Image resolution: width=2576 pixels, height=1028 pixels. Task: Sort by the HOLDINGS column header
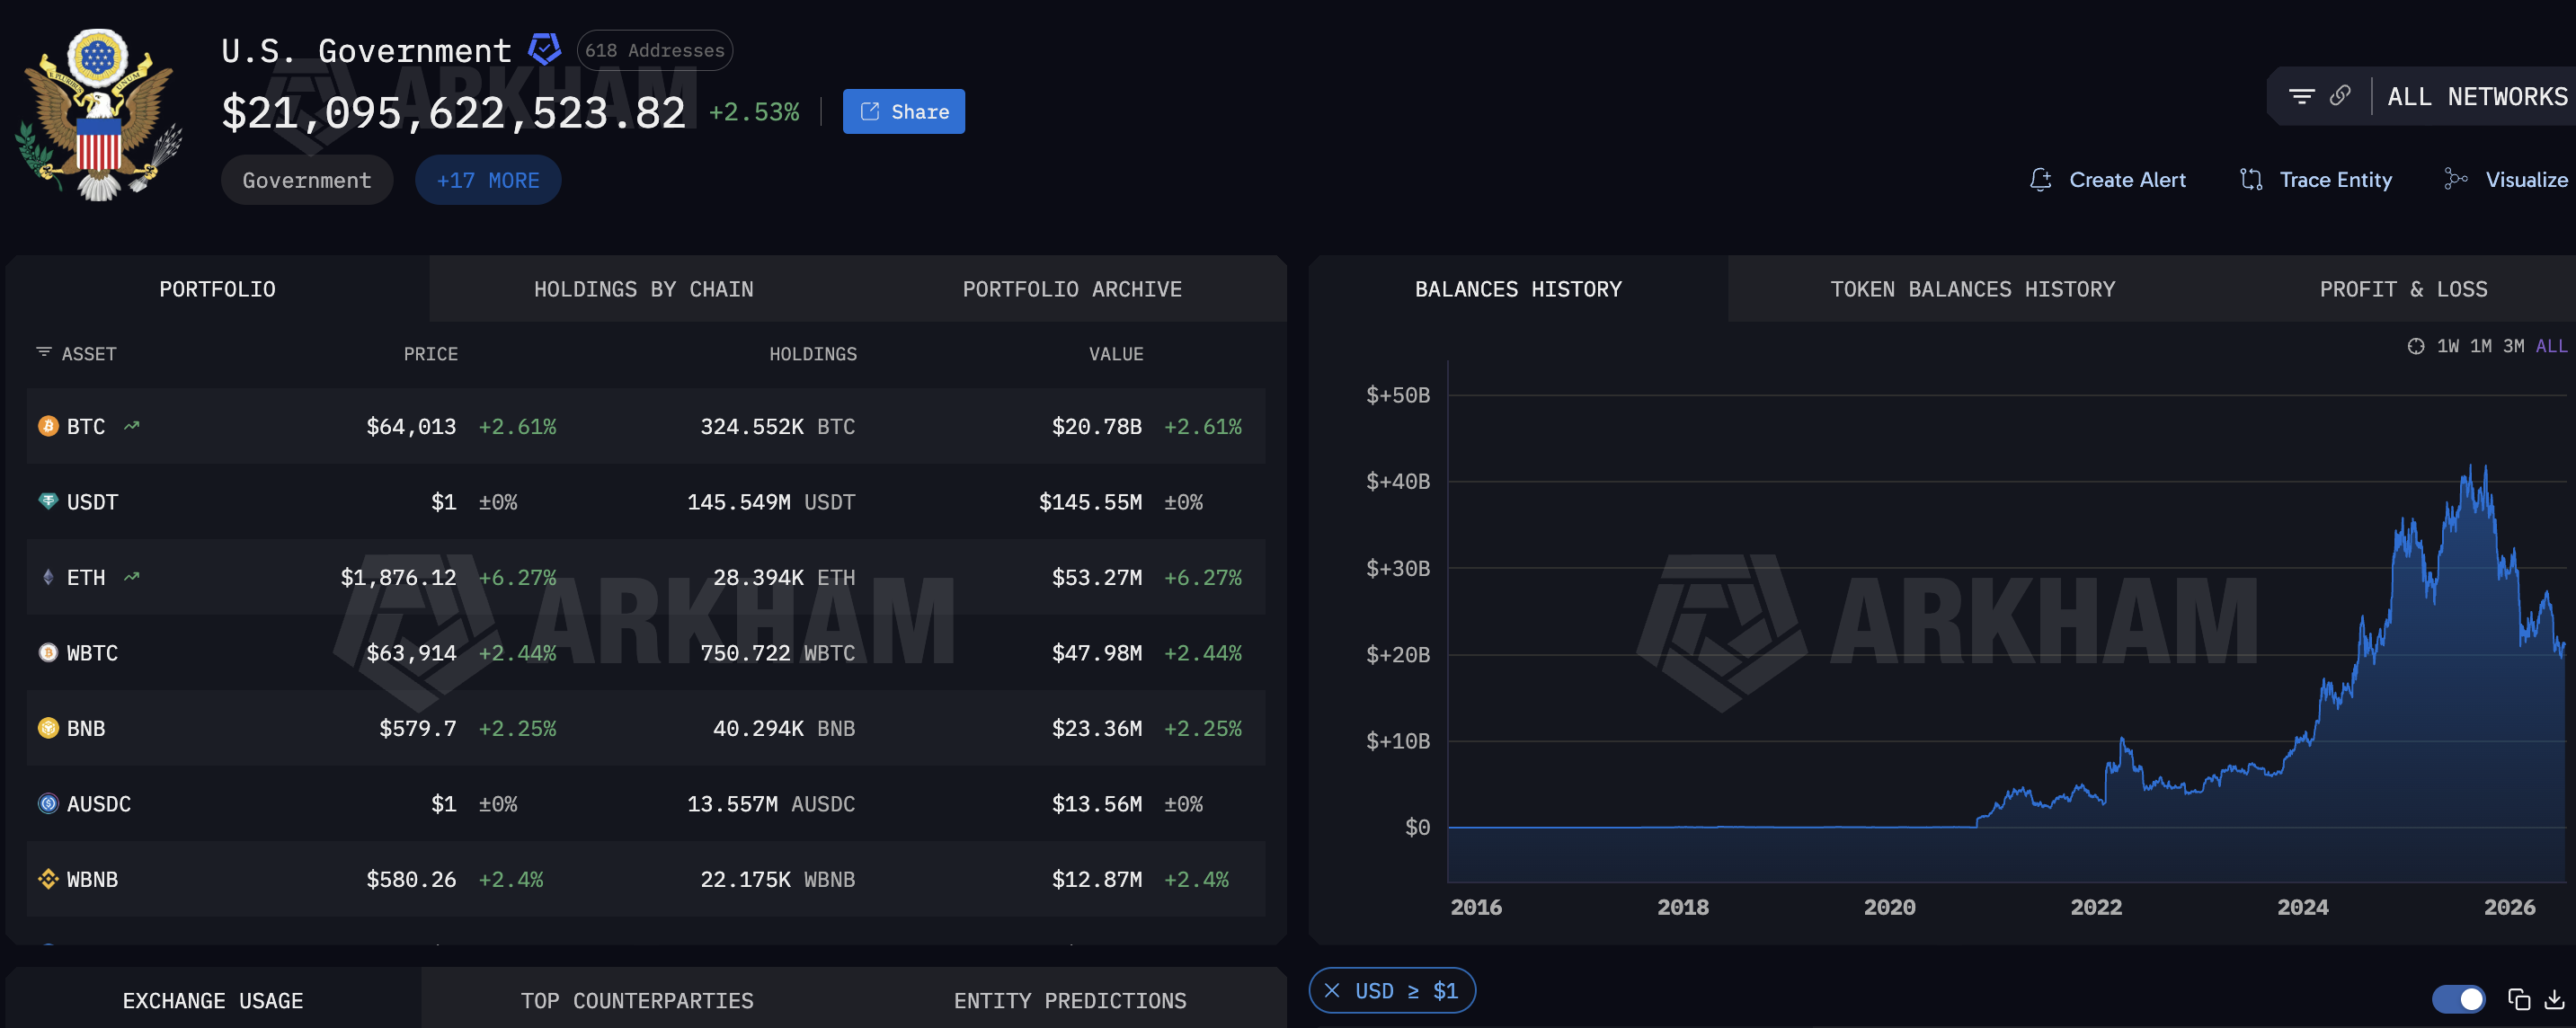pos(812,353)
